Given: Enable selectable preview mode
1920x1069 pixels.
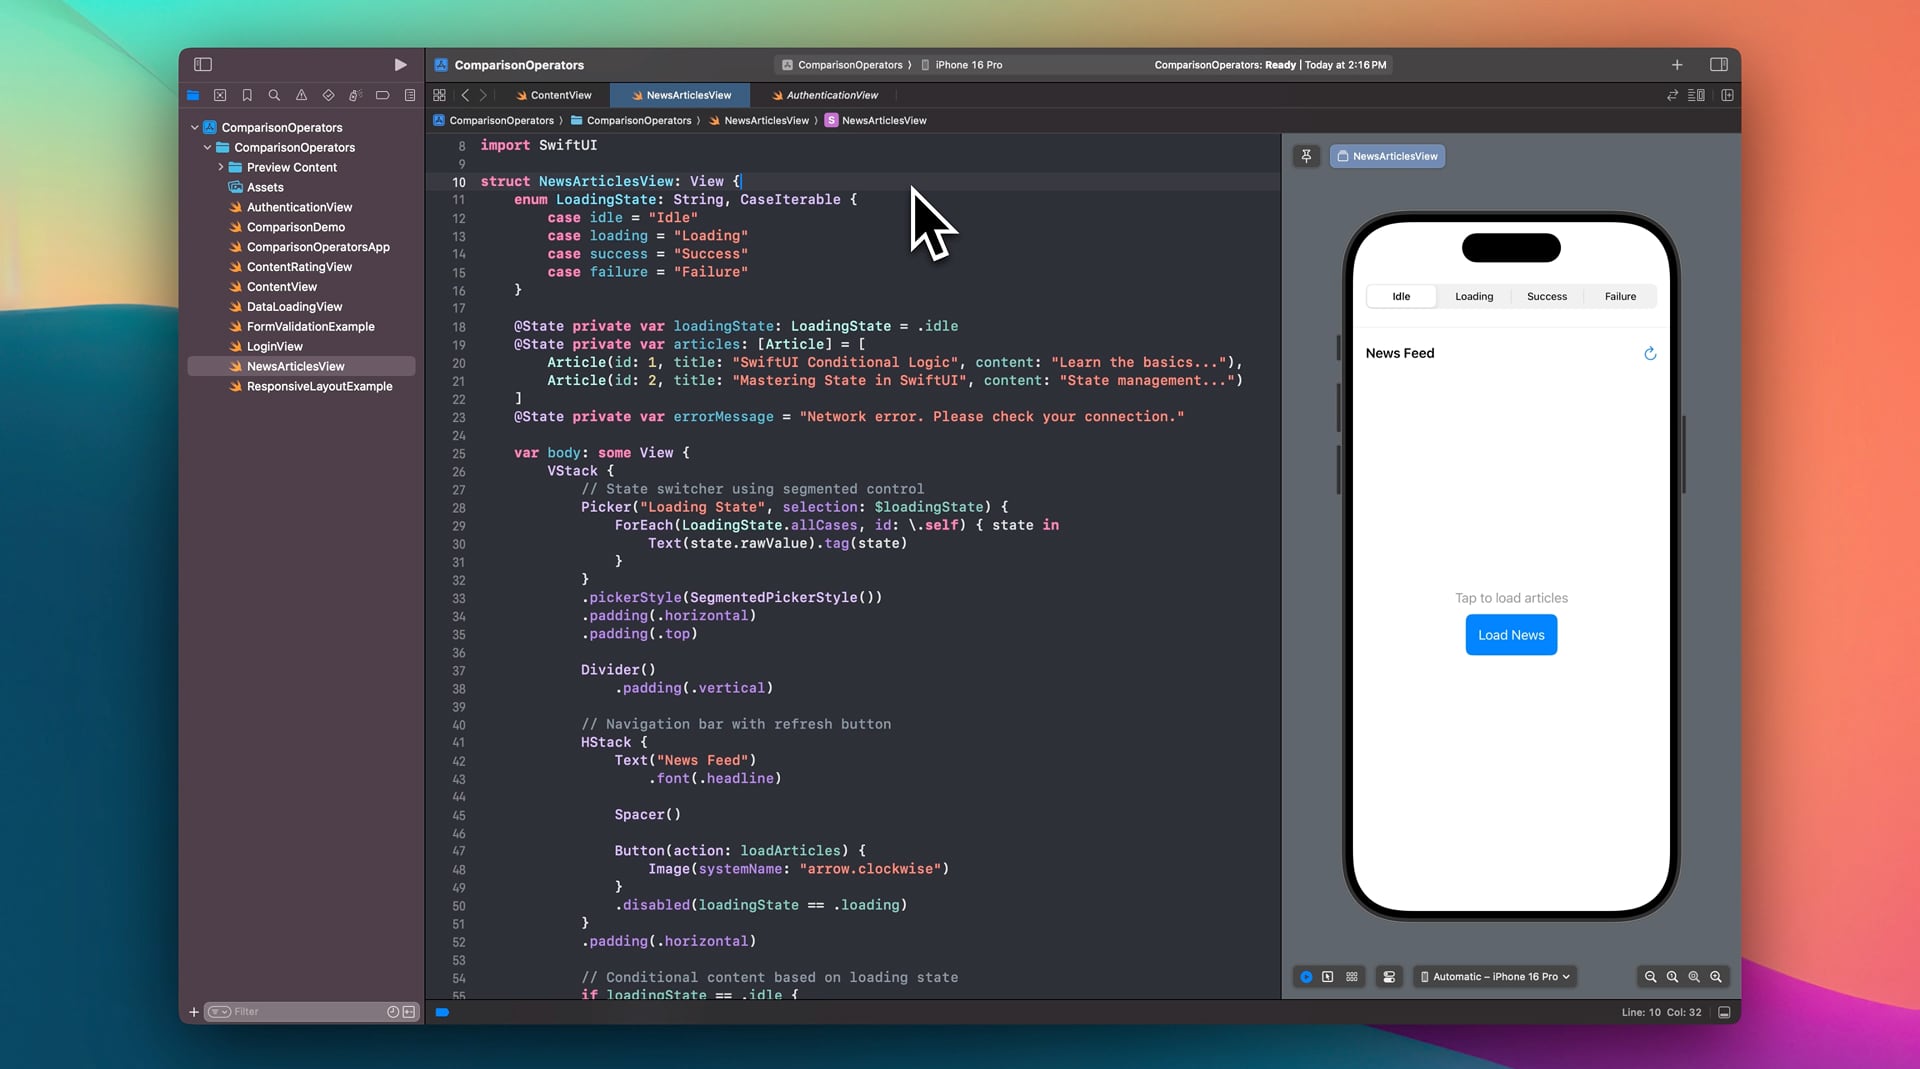Looking at the screenshot, I should (x=1328, y=977).
